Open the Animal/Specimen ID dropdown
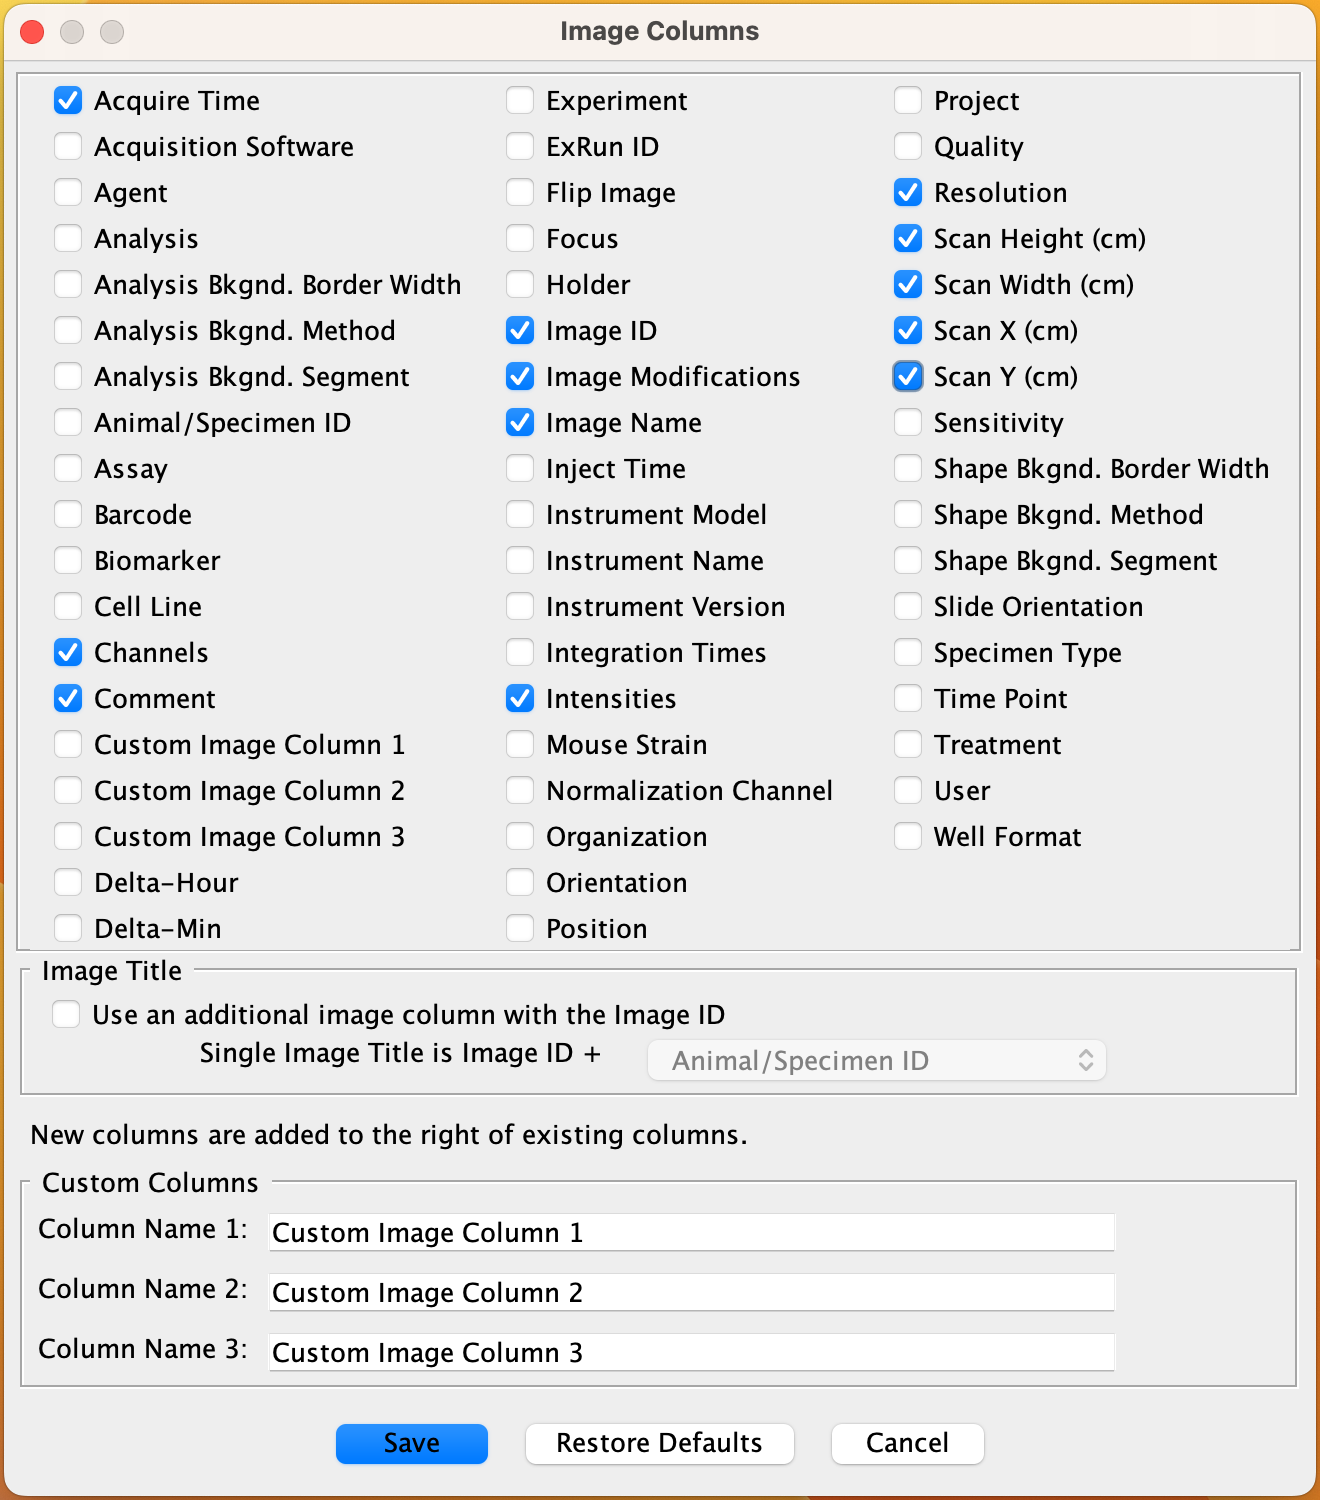This screenshot has width=1320, height=1500. (x=877, y=1061)
